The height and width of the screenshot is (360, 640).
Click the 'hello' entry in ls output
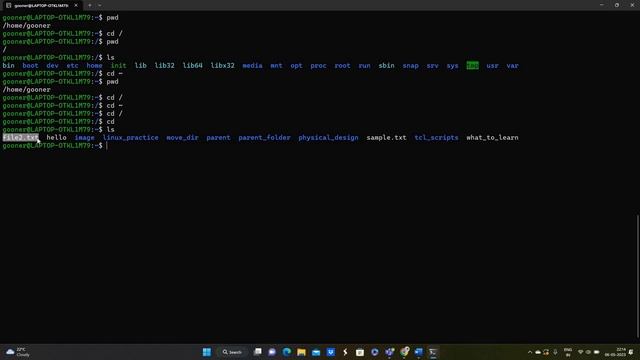tap(56, 138)
